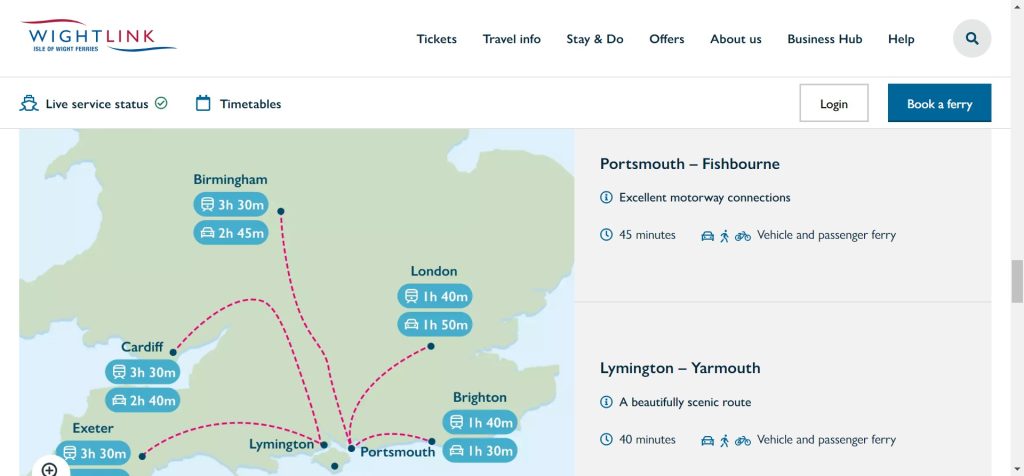Open the Timetables link
The height and width of the screenshot is (476, 1024).
[x=250, y=104]
